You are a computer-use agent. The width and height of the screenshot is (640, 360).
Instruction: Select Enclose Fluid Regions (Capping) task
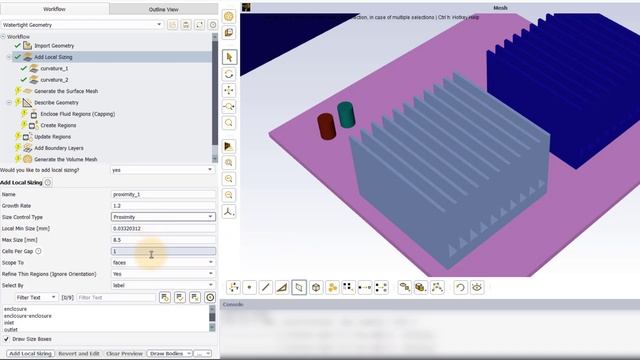click(78, 114)
